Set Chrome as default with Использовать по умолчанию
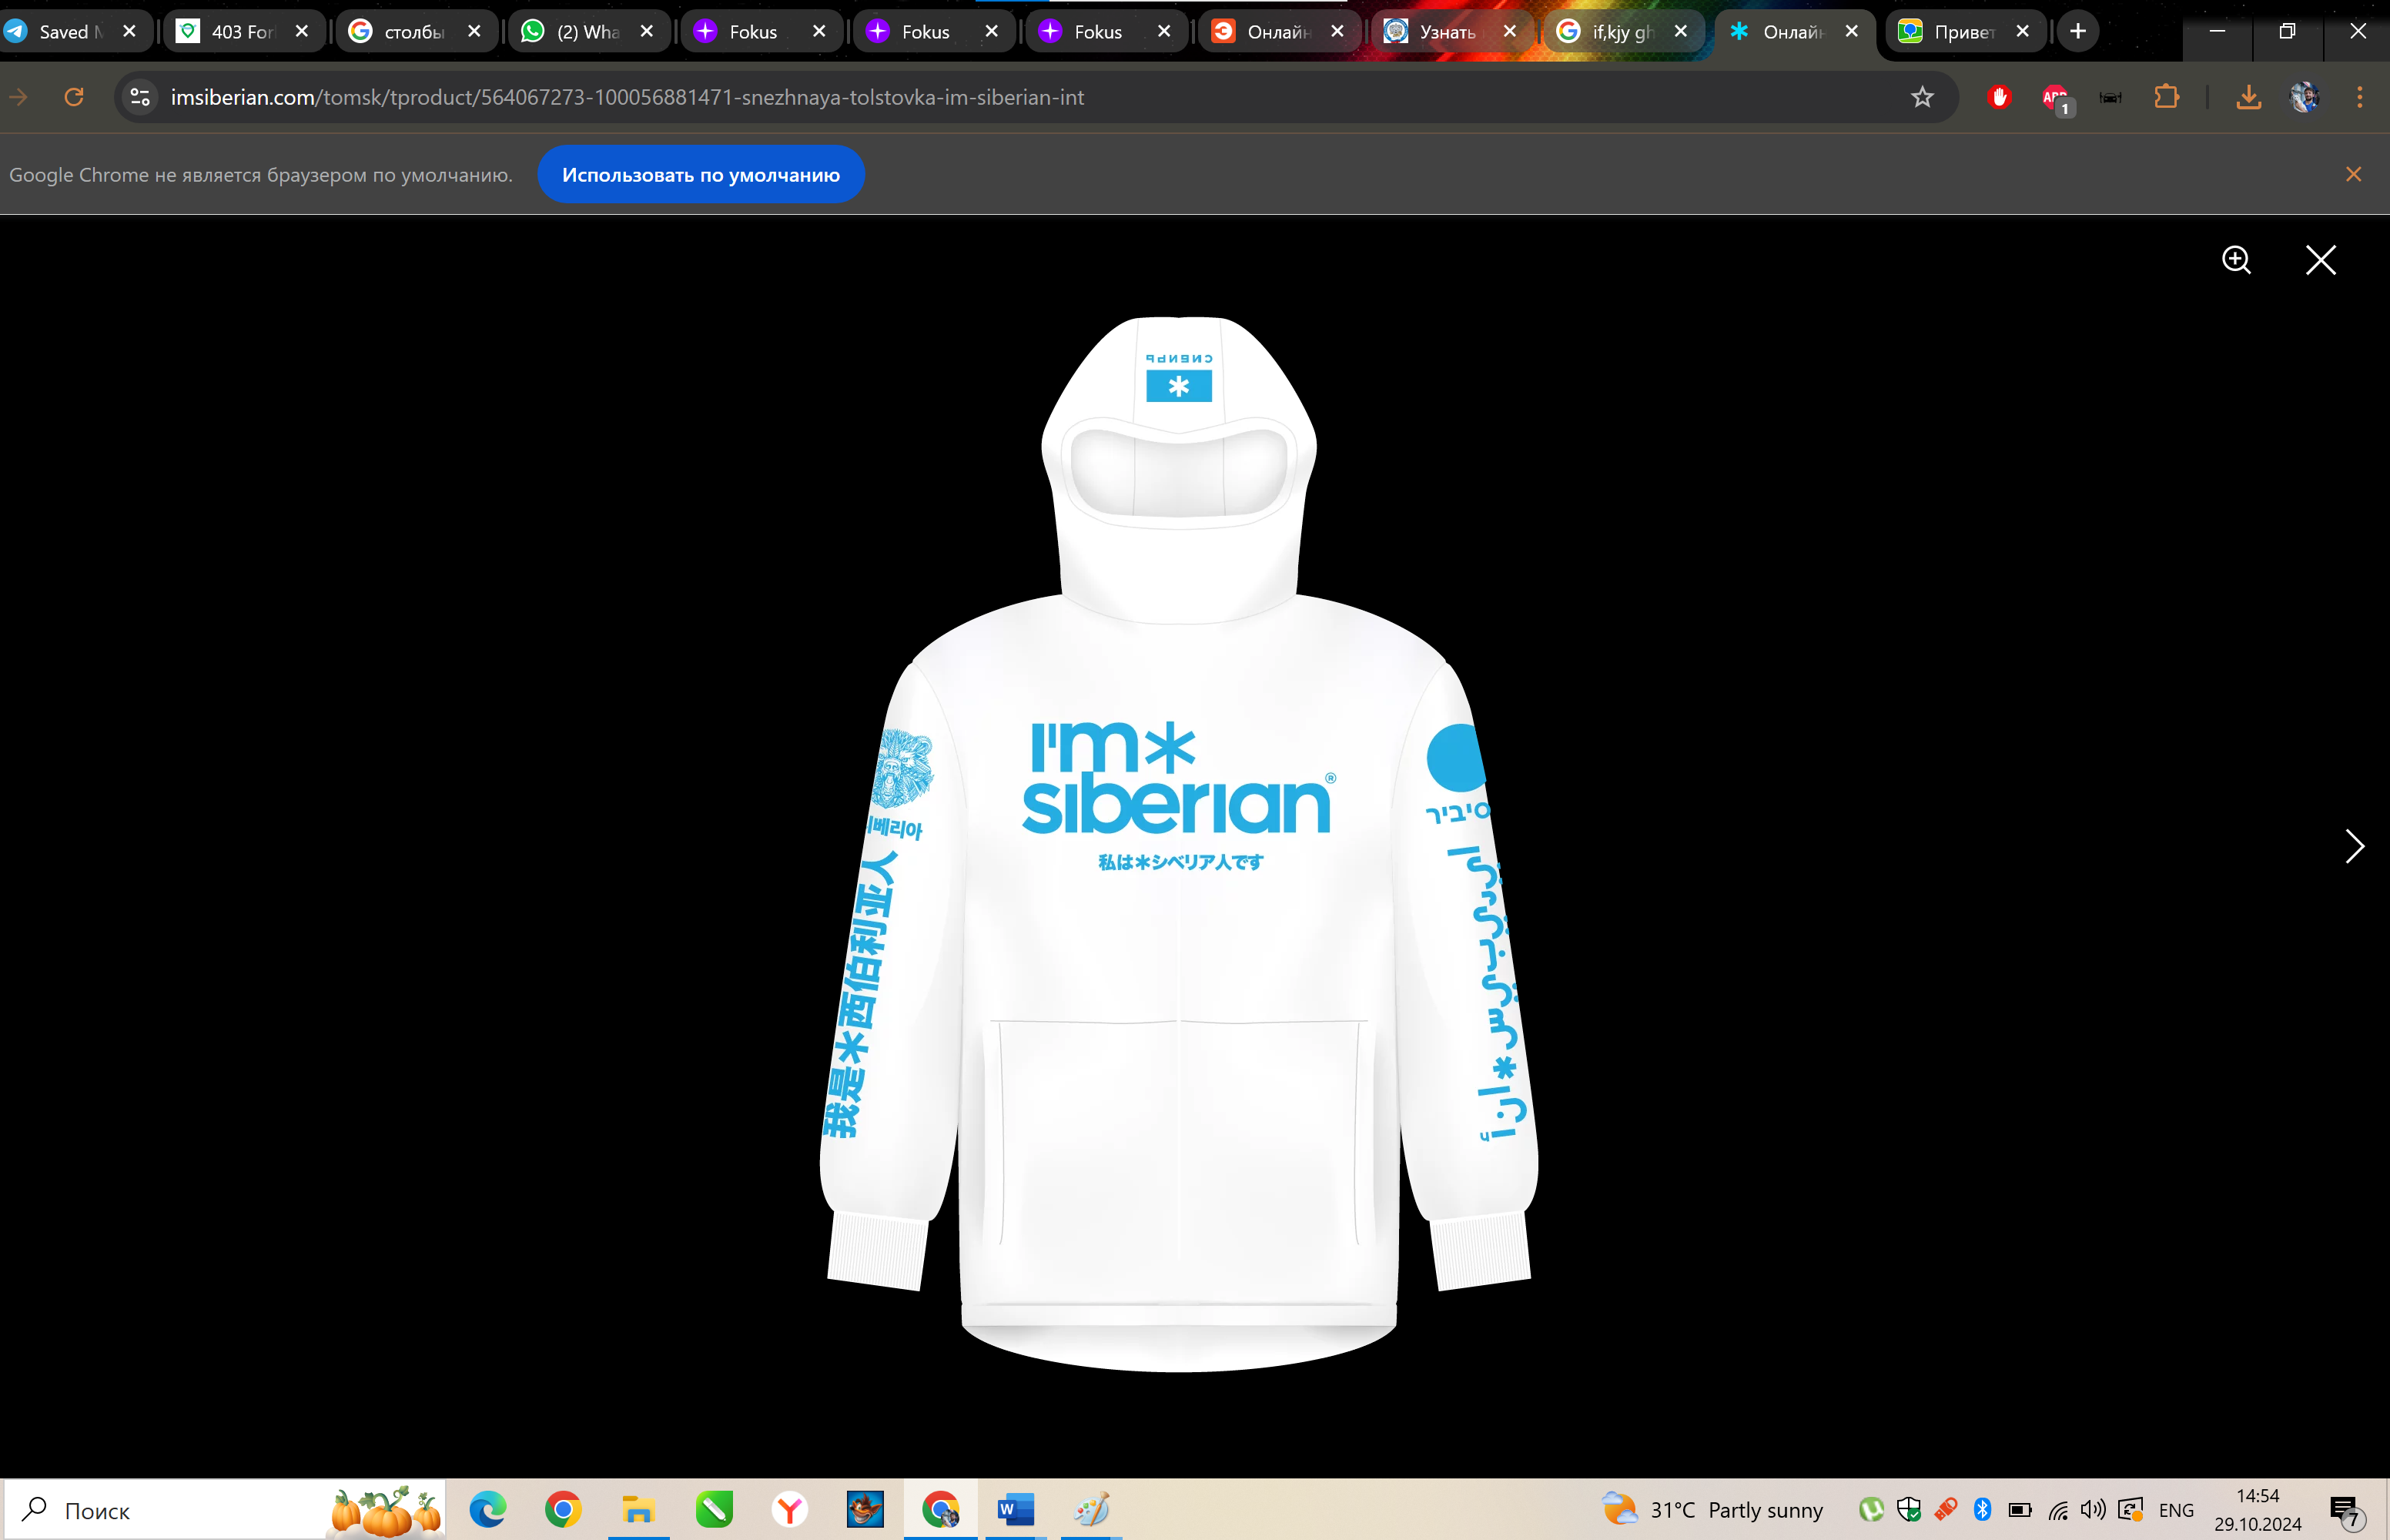Viewport: 2390px width, 1540px height. click(701, 175)
